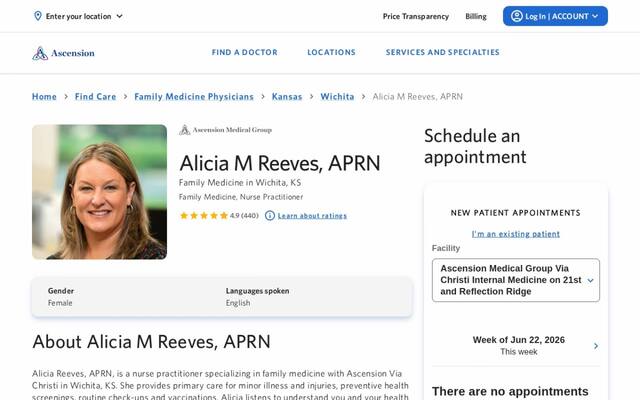Screen dimensions: 640x400
Task: Click the current breadcrumb Alicia M Reeves, APRN
Action: 418,97
